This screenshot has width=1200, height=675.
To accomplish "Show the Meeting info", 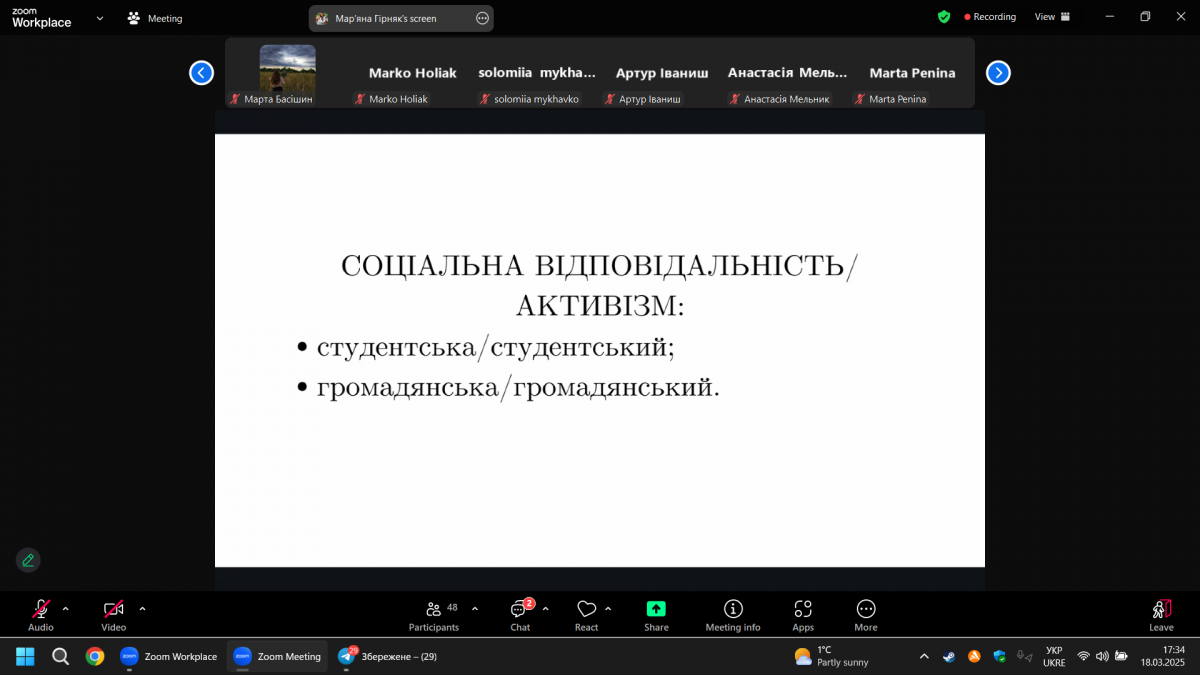I will point(732,614).
